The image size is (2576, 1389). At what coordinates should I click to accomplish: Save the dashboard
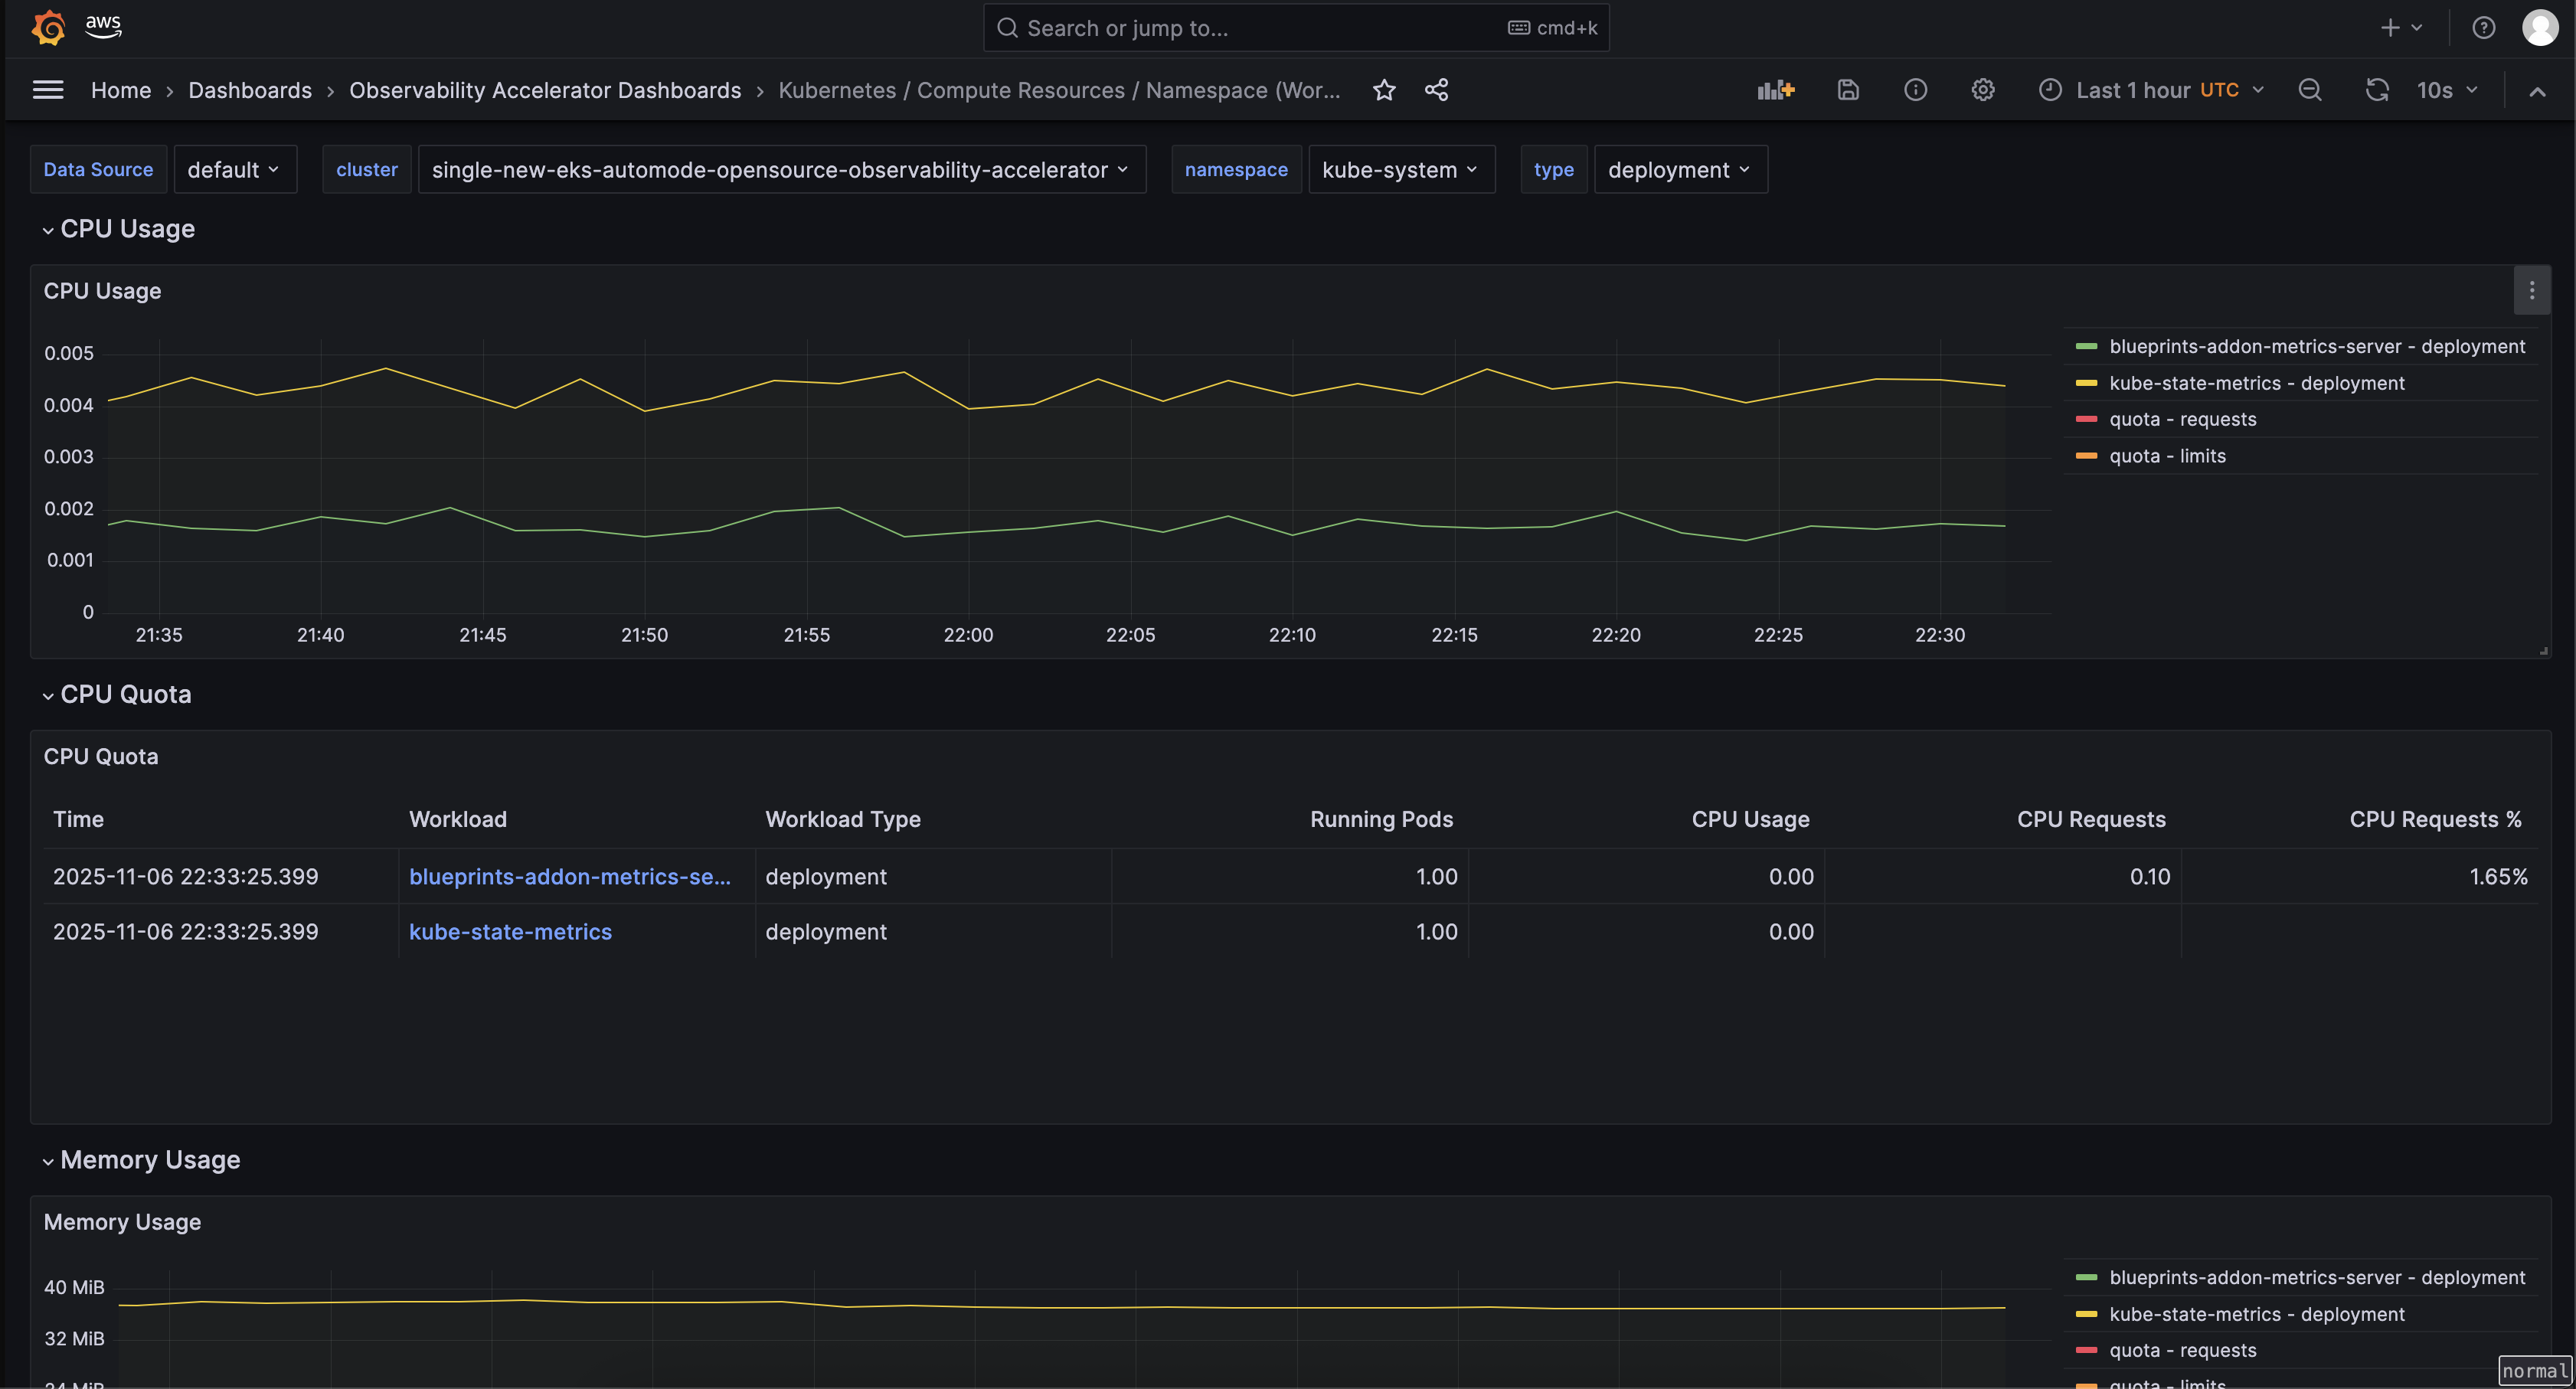(1847, 89)
